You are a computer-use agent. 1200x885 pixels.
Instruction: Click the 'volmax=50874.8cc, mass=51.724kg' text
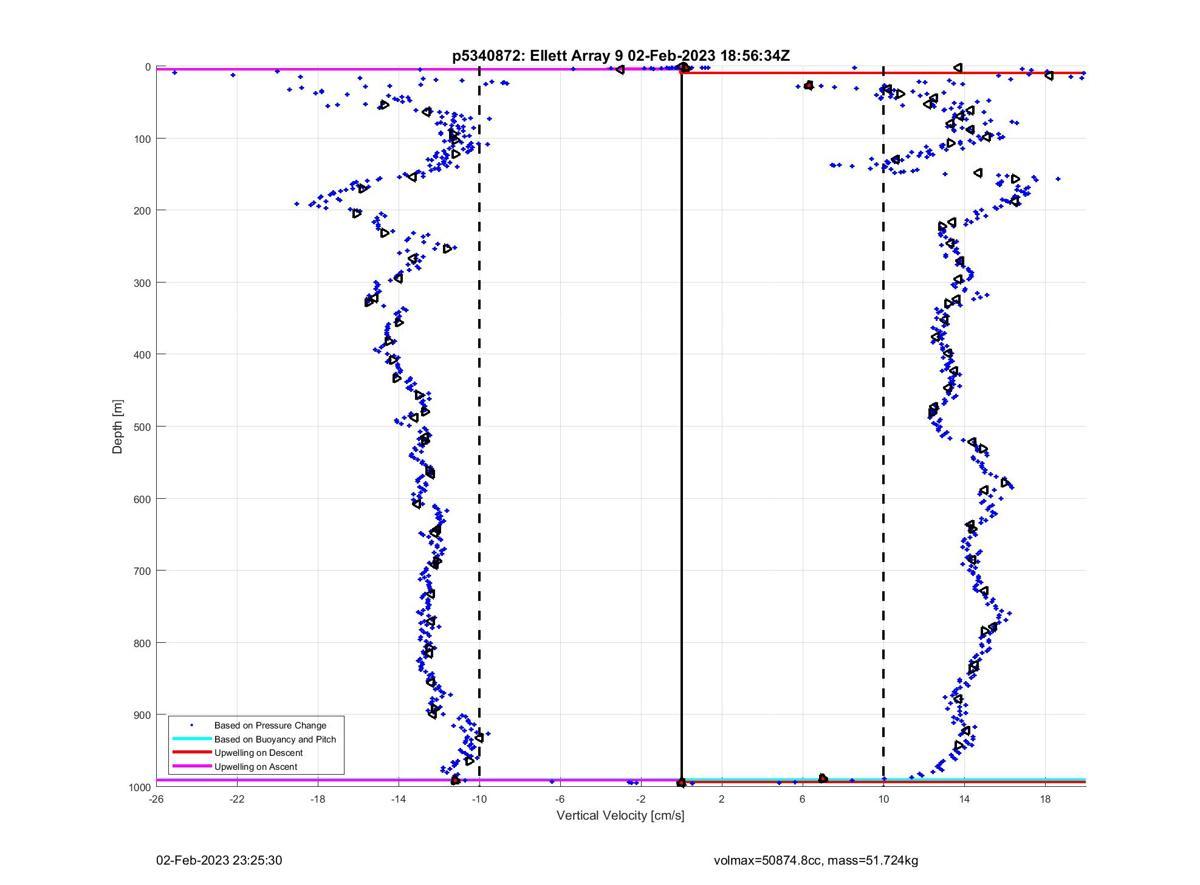(816, 860)
